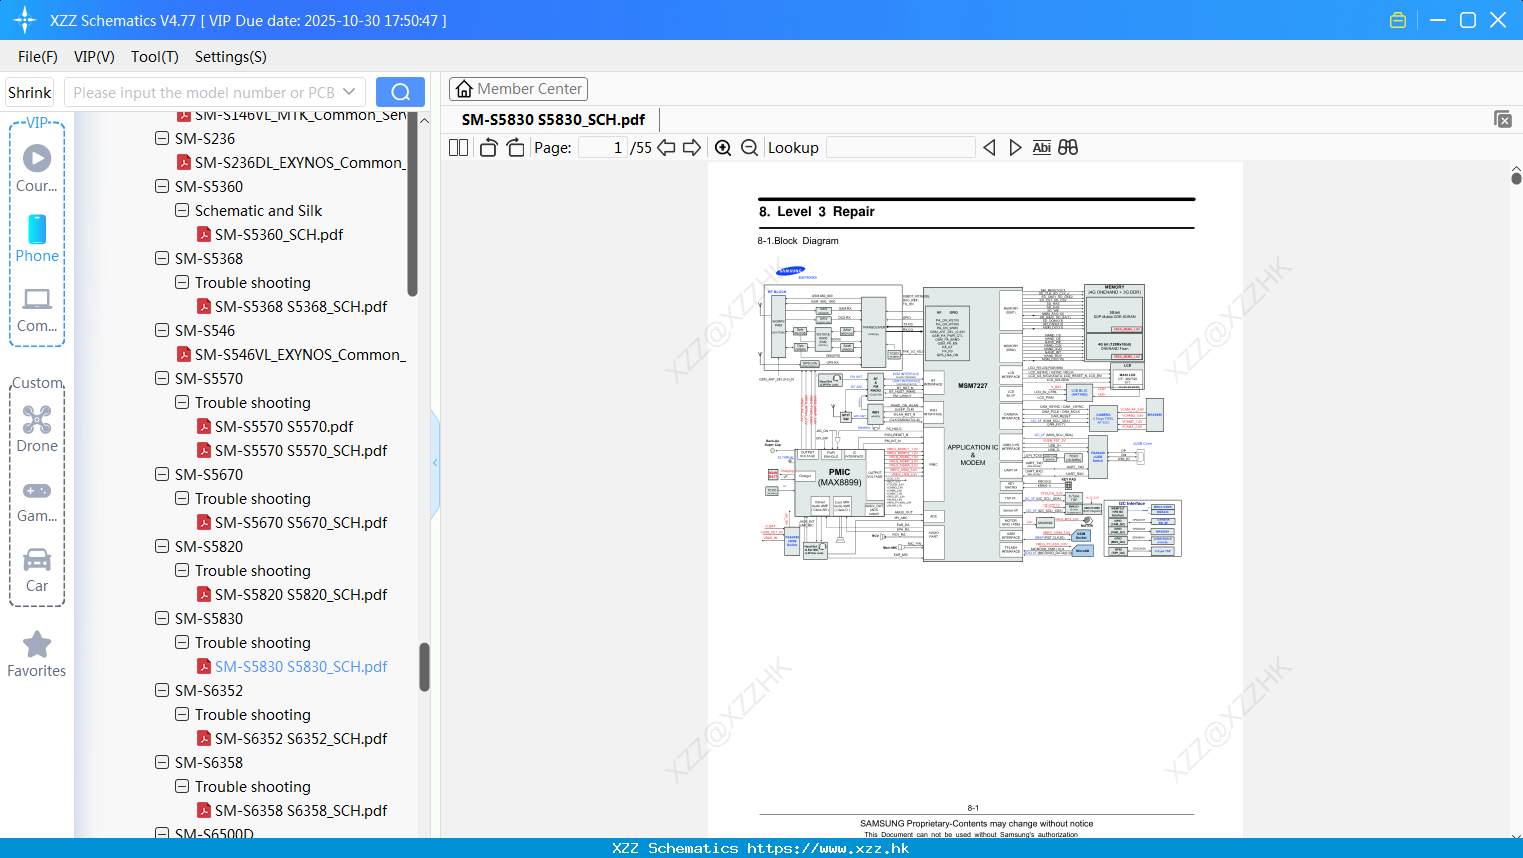Click the XZZ app logo
1523x858 pixels.
click(x=25, y=20)
